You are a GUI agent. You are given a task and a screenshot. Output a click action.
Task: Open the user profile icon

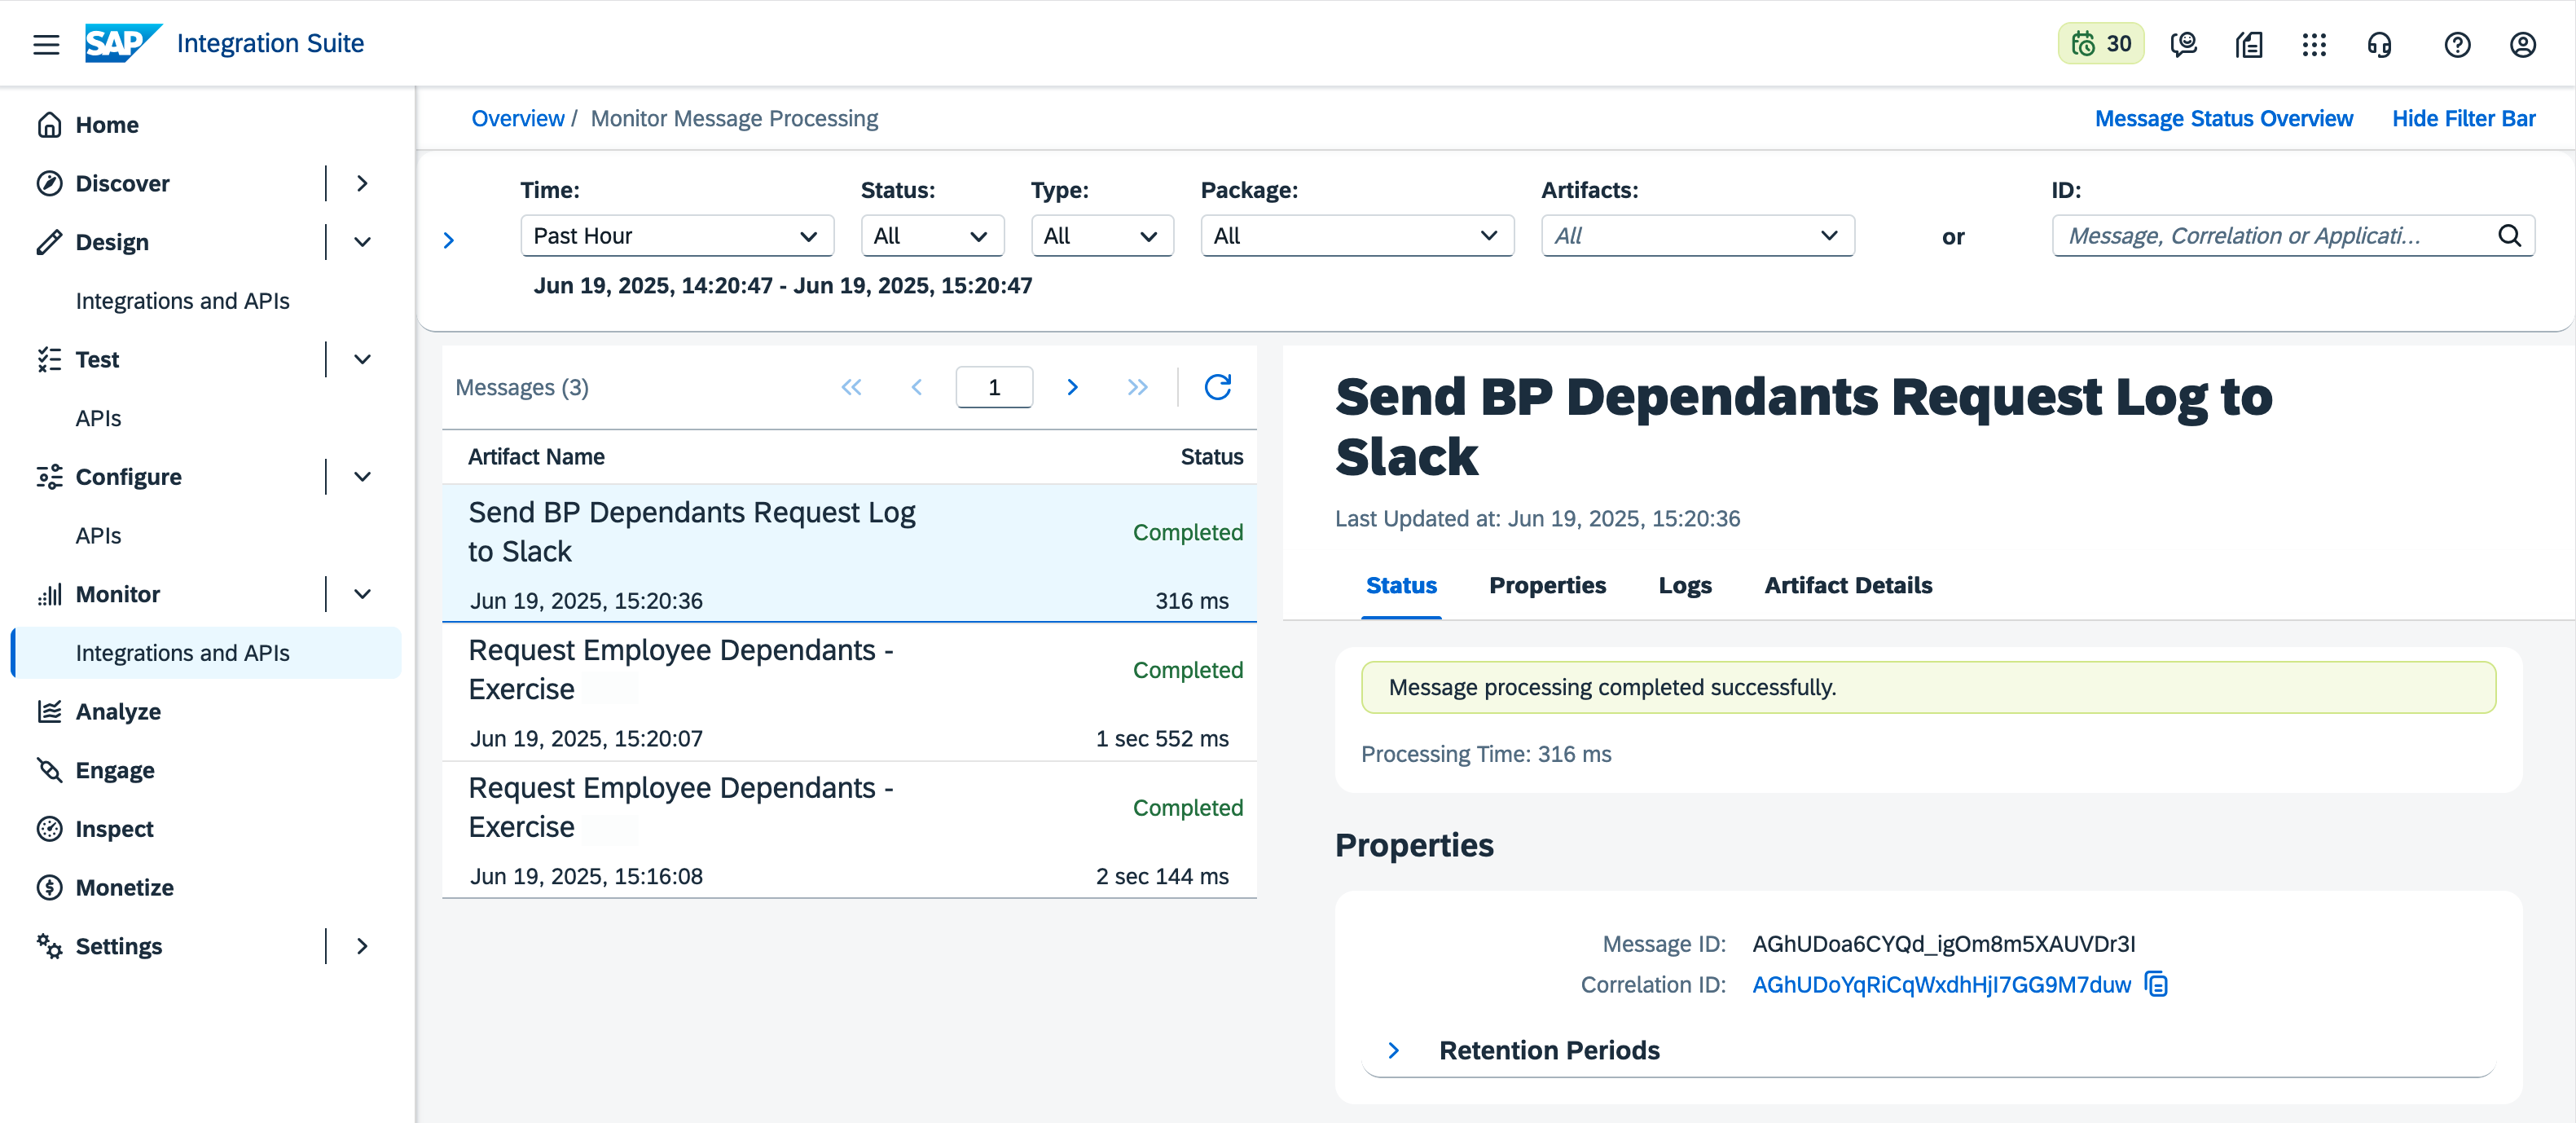coord(2523,44)
